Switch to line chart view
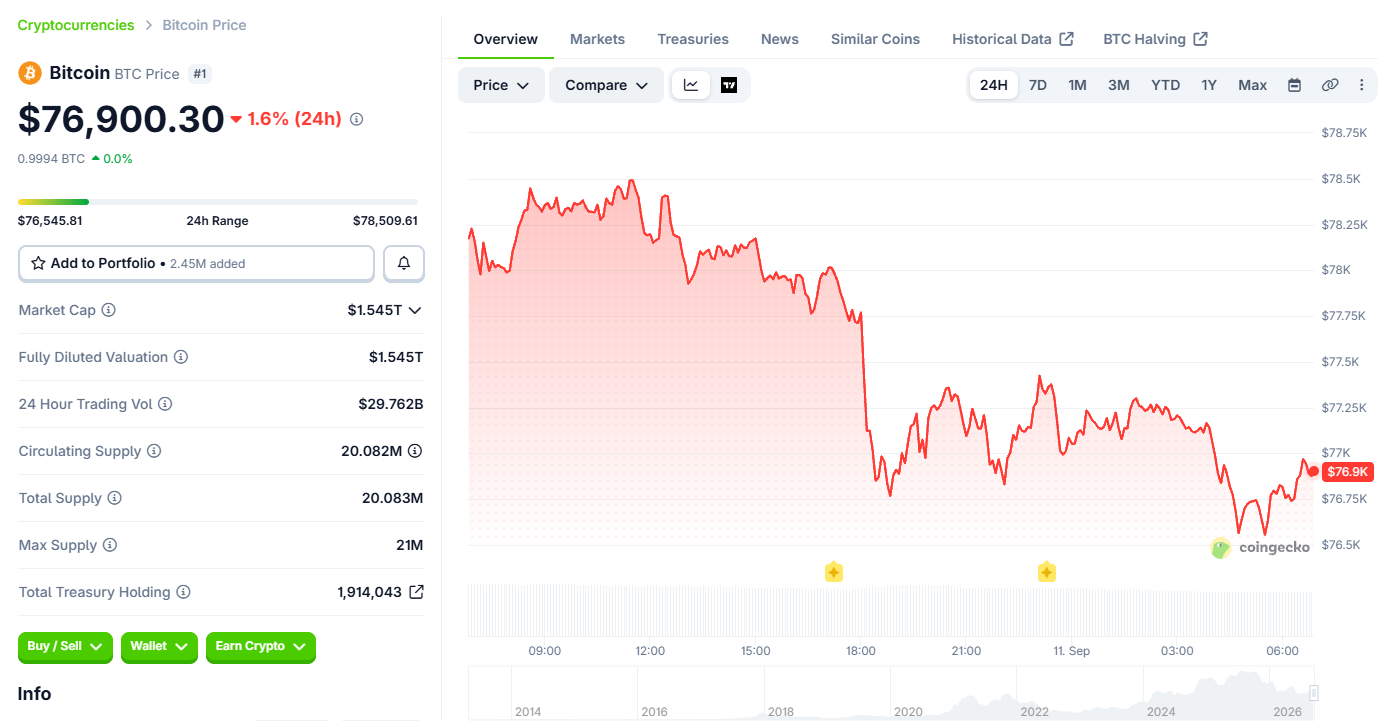The height and width of the screenshot is (721, 1383). pyautogui.click(x=691, y=85)
